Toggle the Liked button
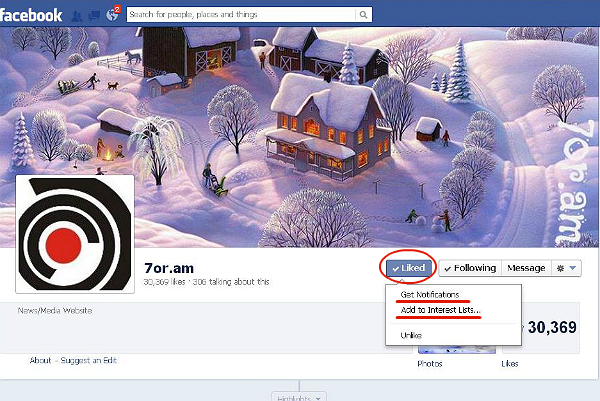Screen dimensions: 600x401 pyautogui.click(x=408, y=268)
